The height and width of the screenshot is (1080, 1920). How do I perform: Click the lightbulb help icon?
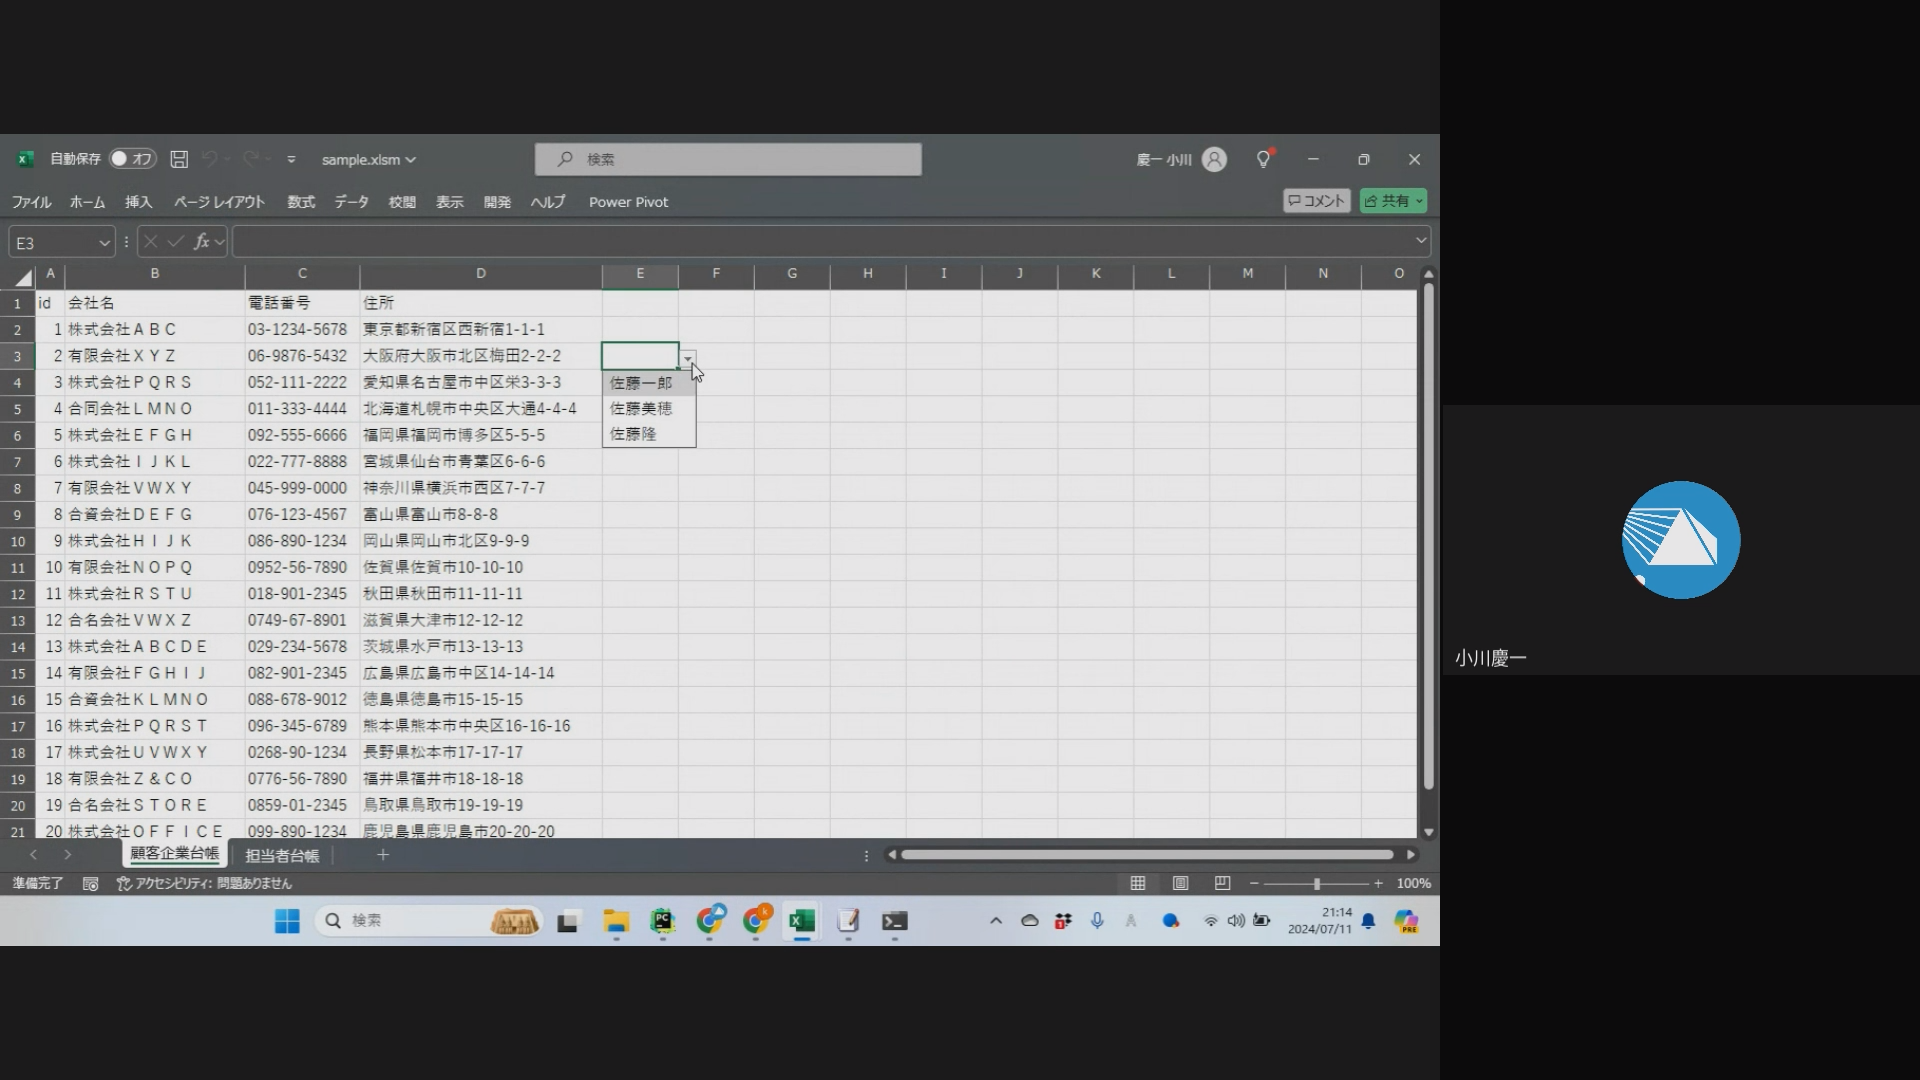point(1263,159)
